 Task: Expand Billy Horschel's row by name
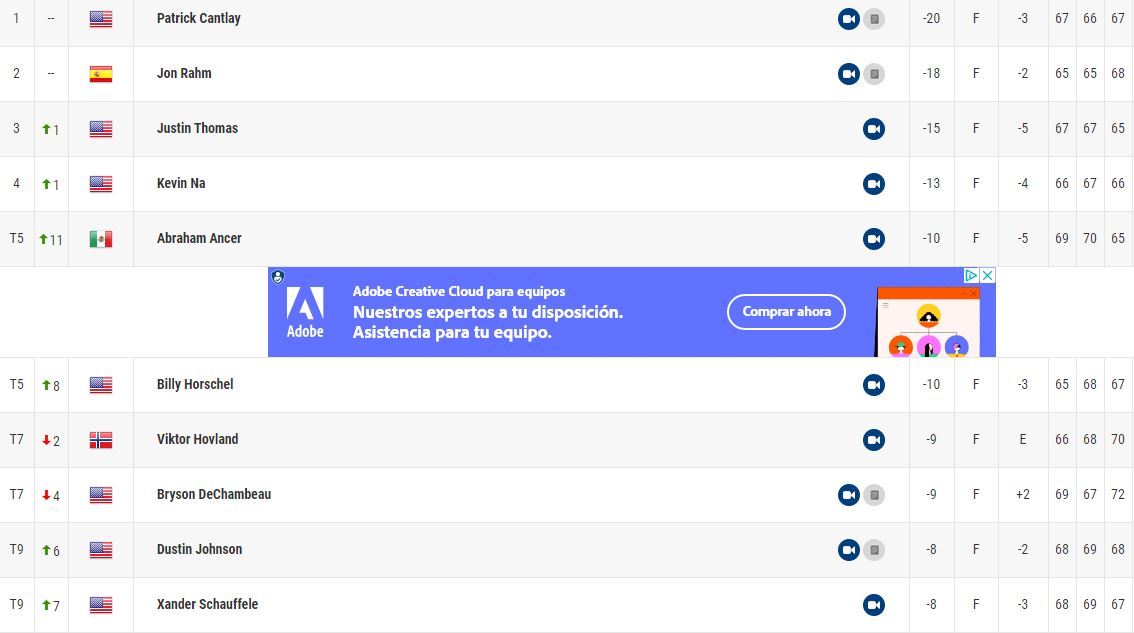coord(195,384)
